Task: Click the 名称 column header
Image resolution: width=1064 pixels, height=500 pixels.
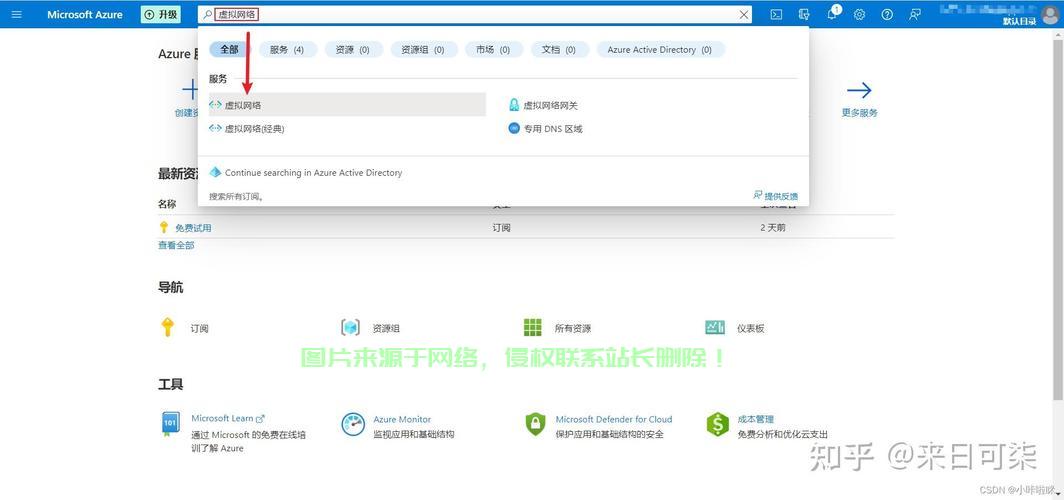Action: tap(167, 204)
